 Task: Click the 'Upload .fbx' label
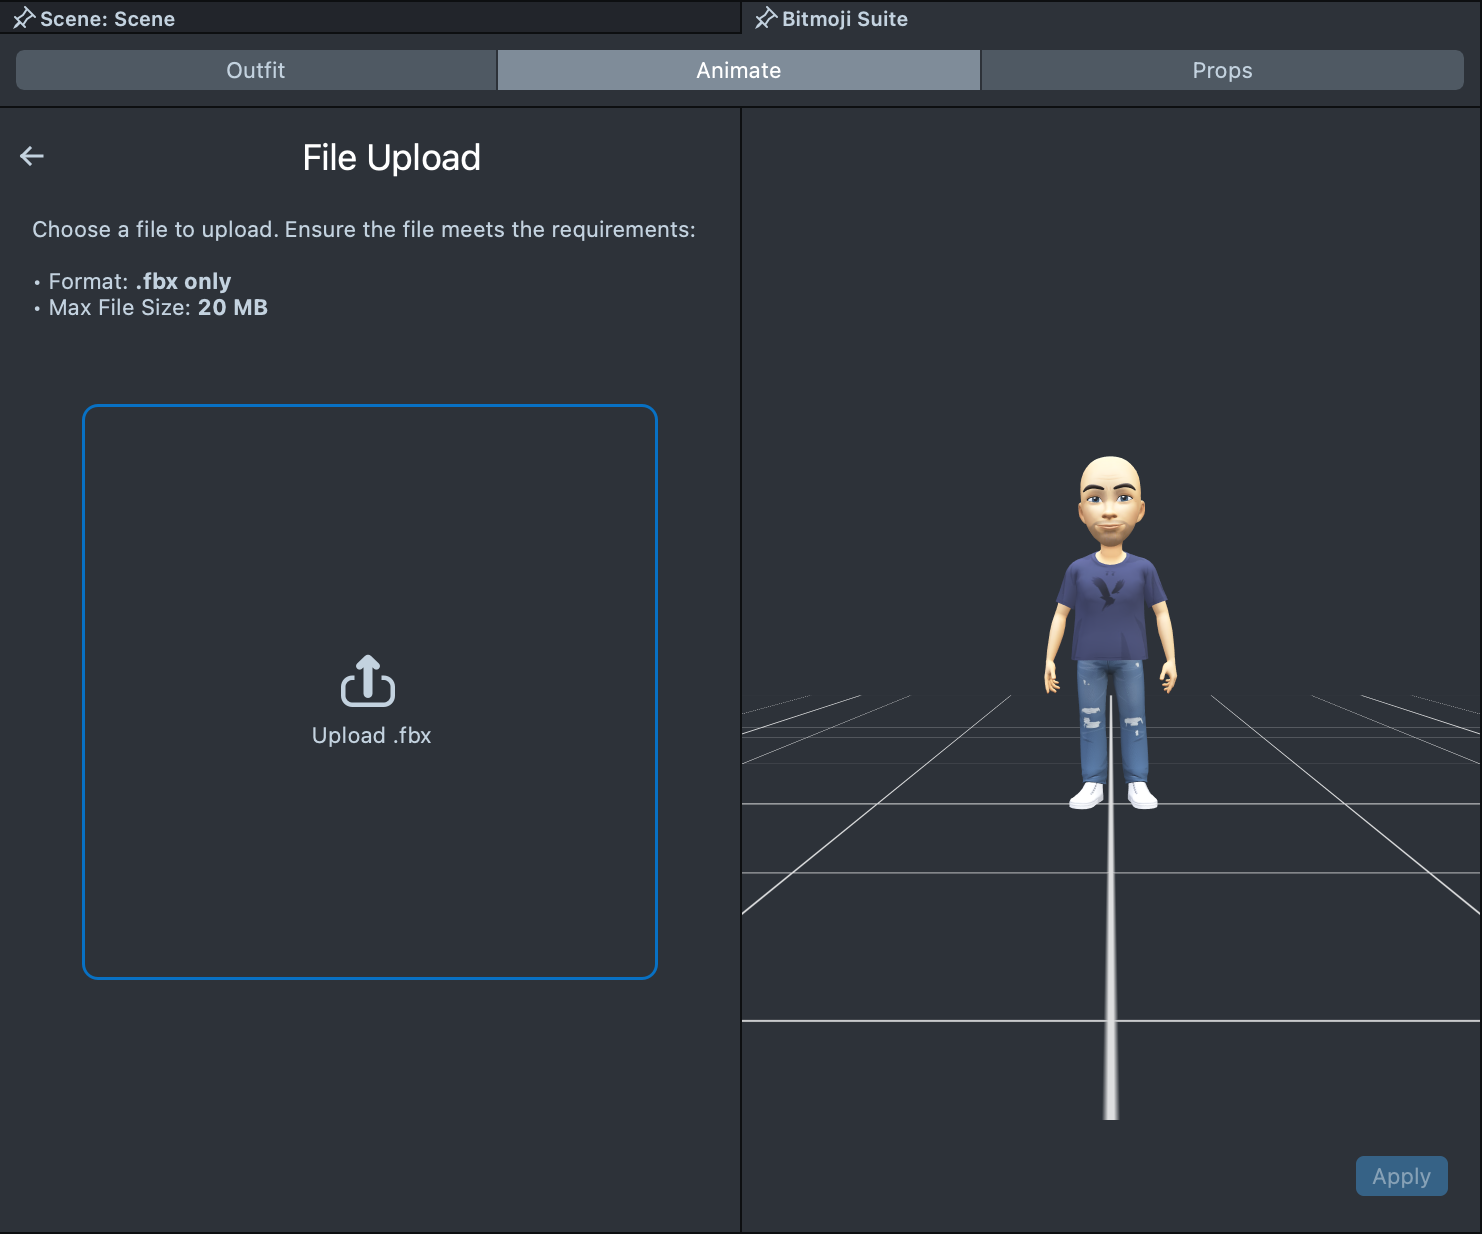[x=371, y=736]
